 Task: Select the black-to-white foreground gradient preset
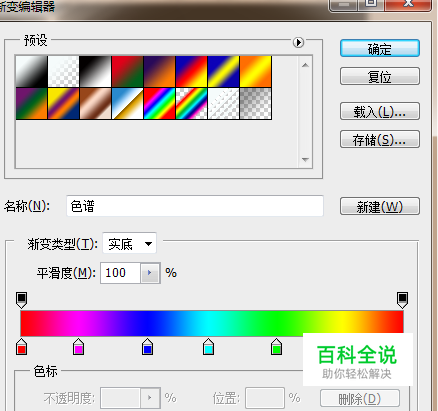[32, 71]
